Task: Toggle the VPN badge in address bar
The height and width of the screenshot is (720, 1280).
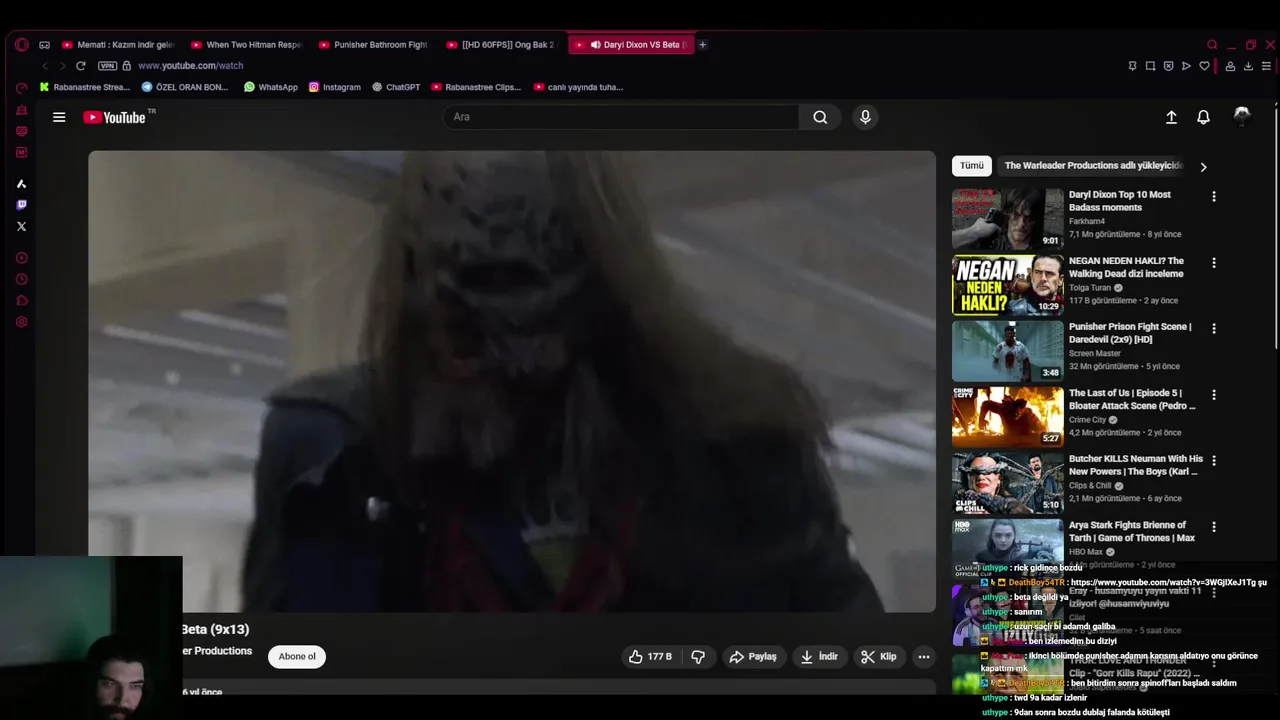Action: [x=107, y=66]
